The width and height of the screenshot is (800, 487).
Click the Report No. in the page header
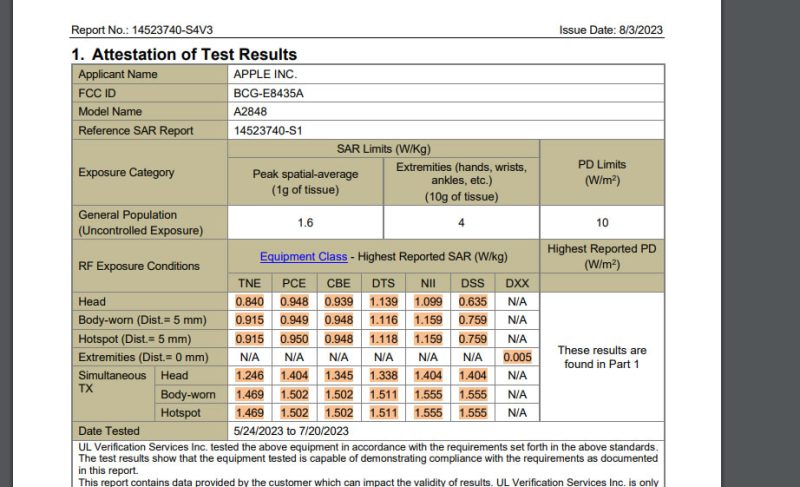point(142,30)
